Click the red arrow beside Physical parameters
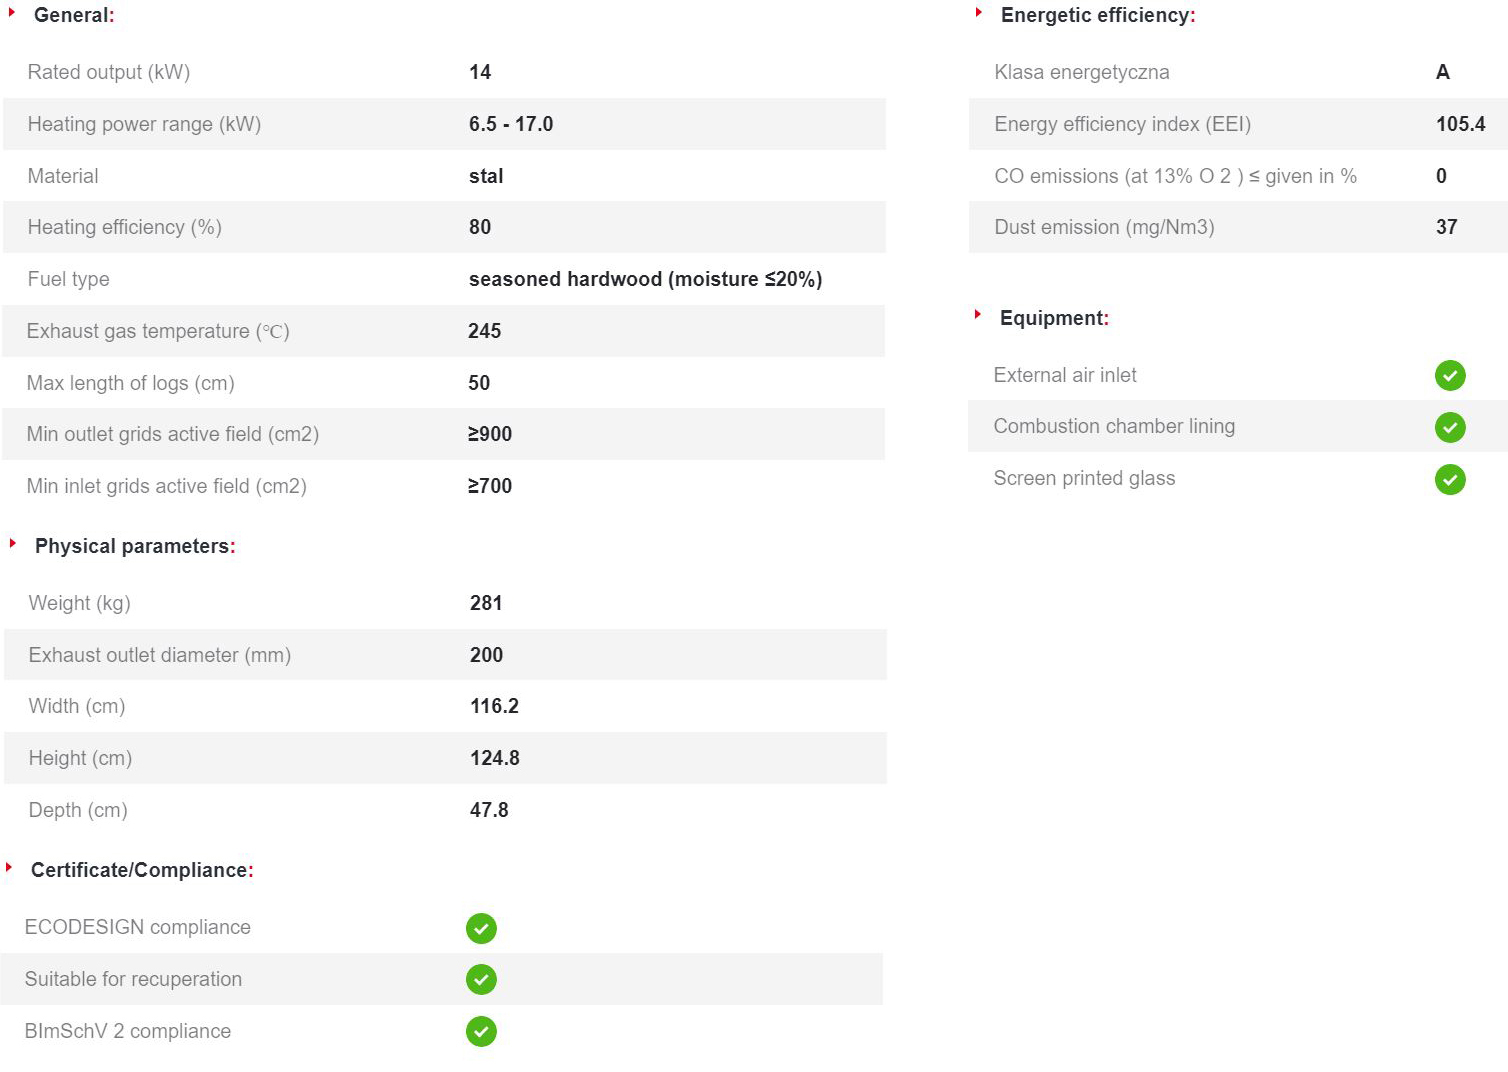The width and height of the screenshot is (1508, 1072). [x=13, y=543]
